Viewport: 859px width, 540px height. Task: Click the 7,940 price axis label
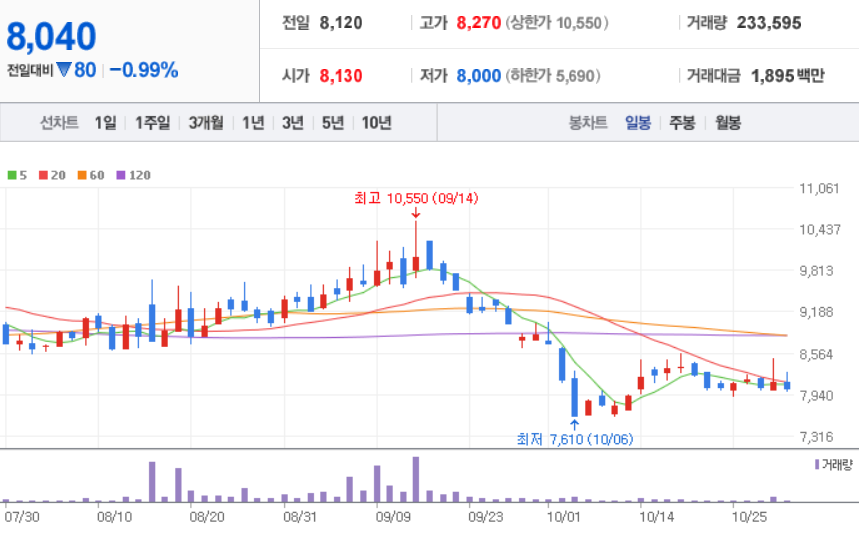(816, 395)
